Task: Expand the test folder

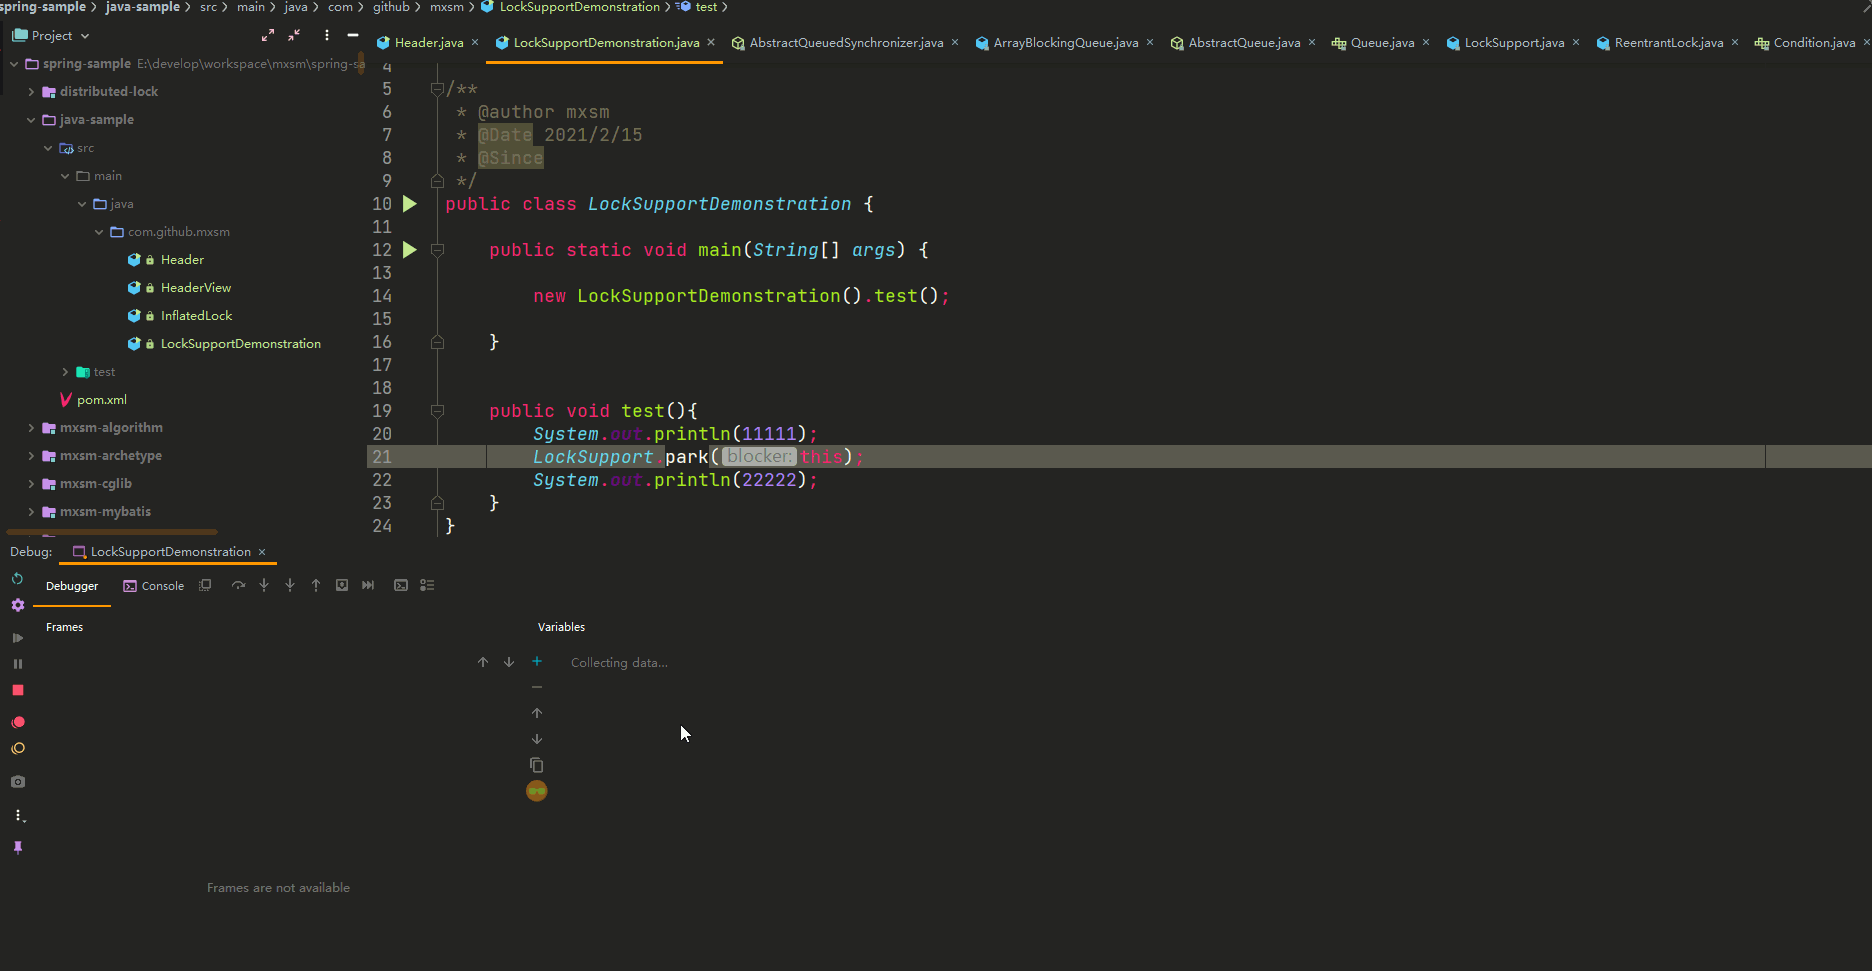Action: pos(65,372)
